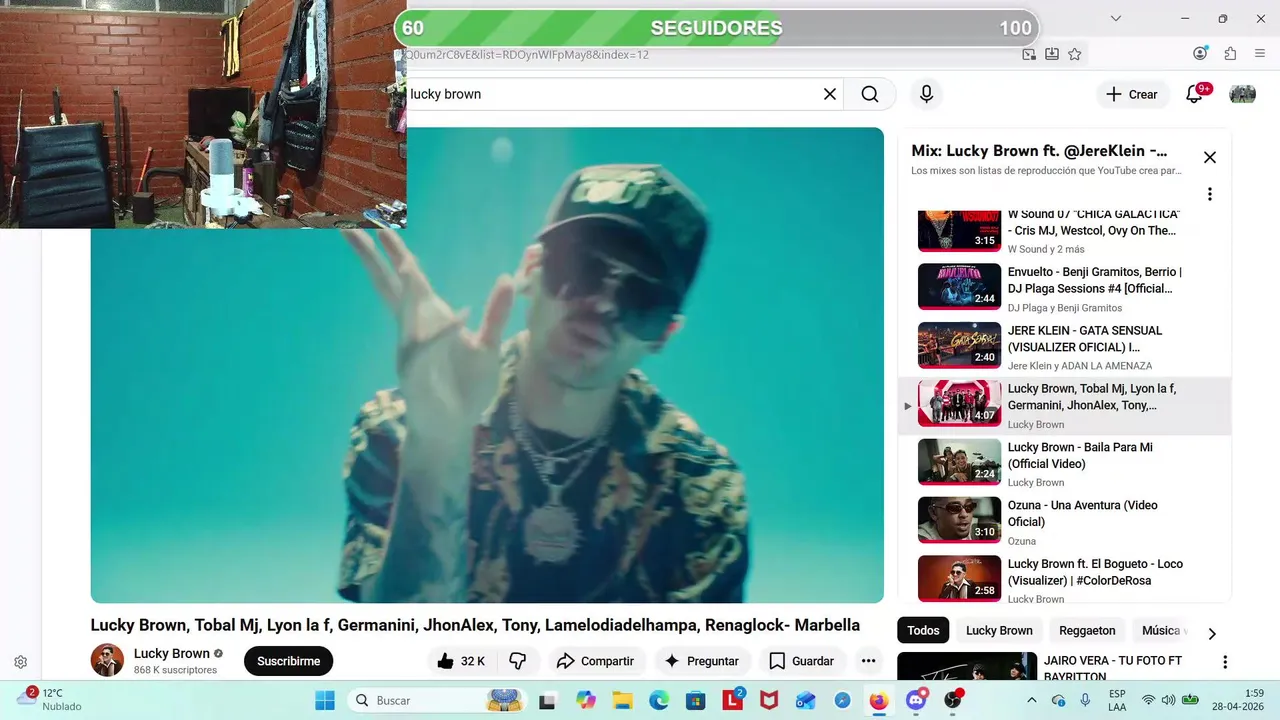Dislike the video with thumbs down
This screenshot has height=720, width=1280.
tap(517, 661)
